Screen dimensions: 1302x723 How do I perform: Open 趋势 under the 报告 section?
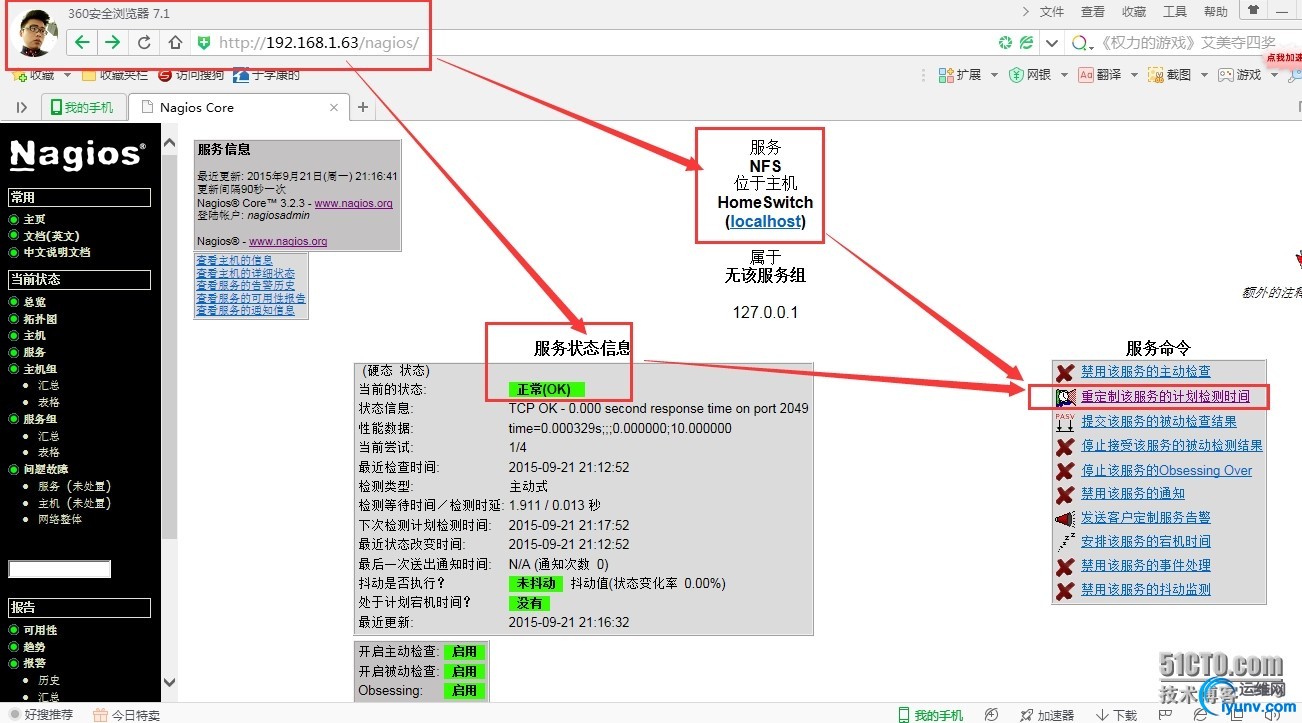pos(35,647)
